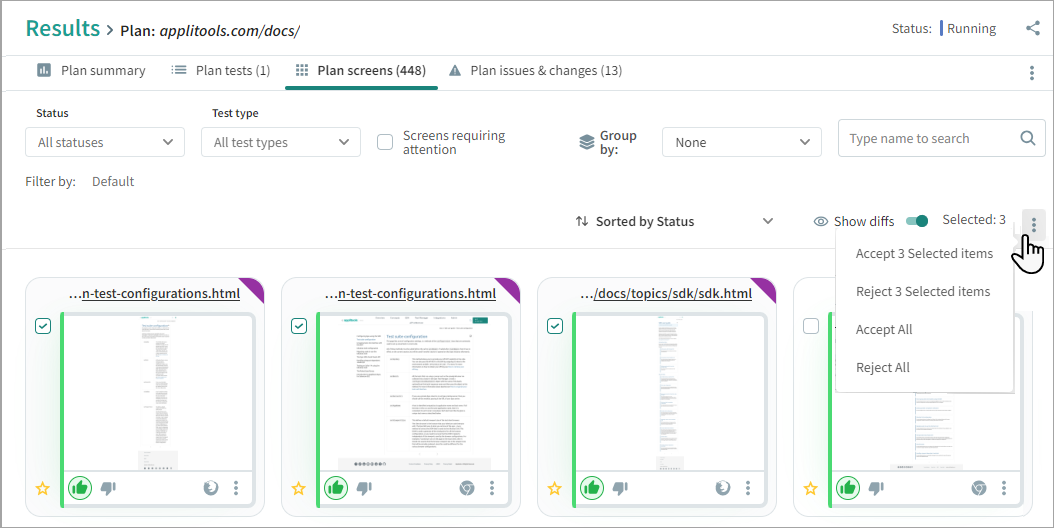Switch to the Plan summary tab
This screenshot has width=1054, height=528.
coord(91,71)
